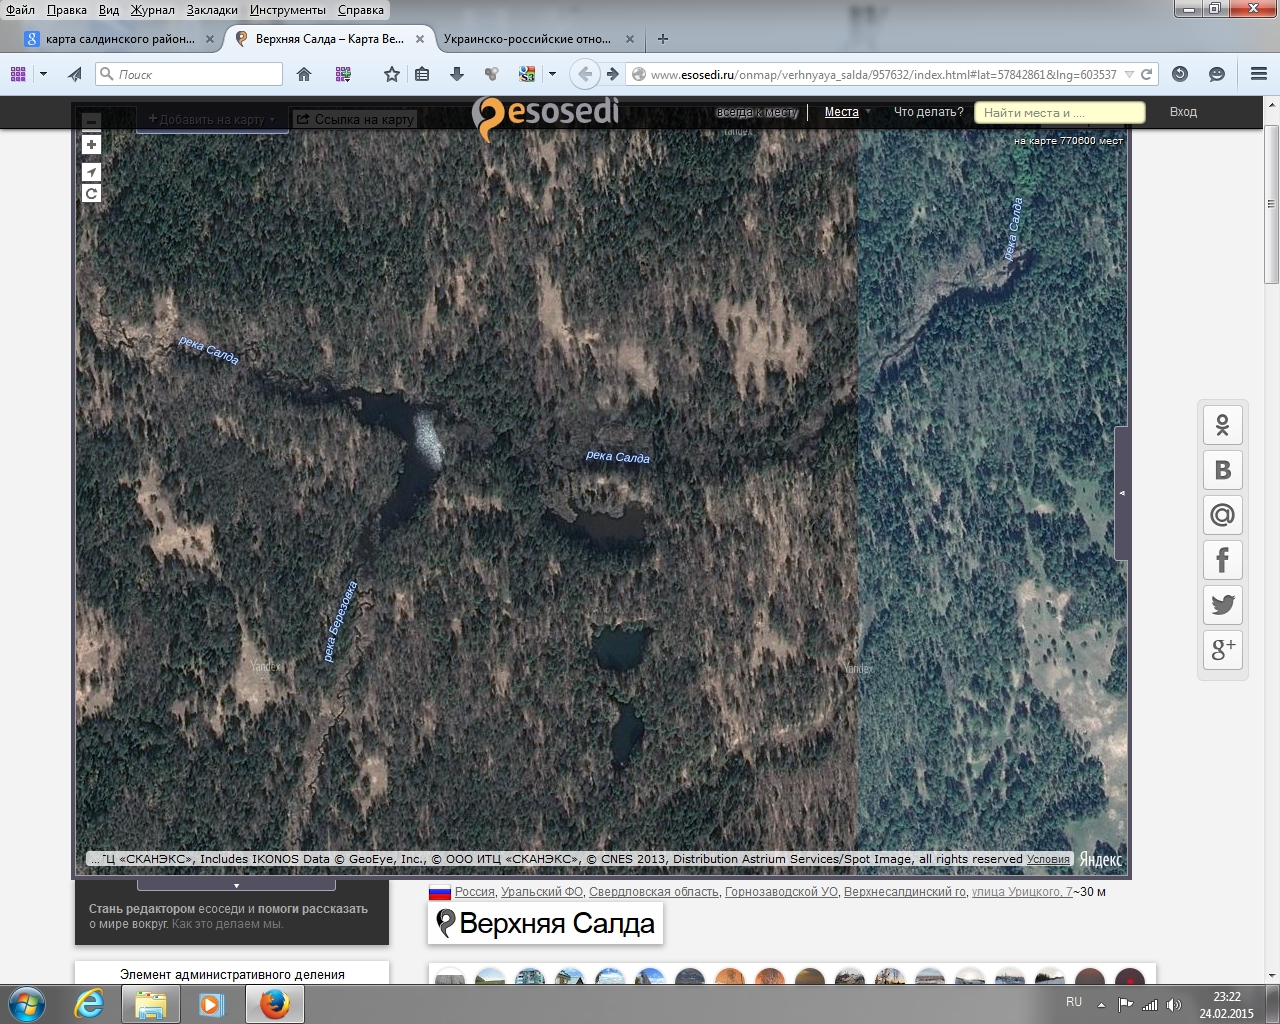This screenshot has width=1280, height=1024.
Task: Click the 'Вход' login link
Action: click(1183, 112)
